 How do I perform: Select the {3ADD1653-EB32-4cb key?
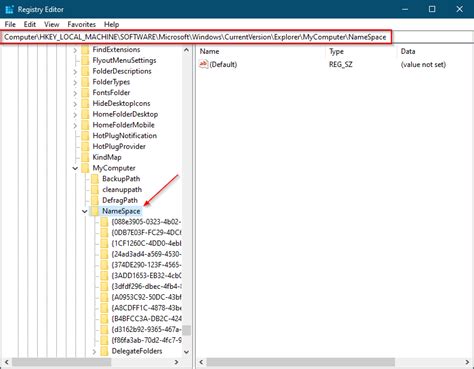[x=146, y=276]
